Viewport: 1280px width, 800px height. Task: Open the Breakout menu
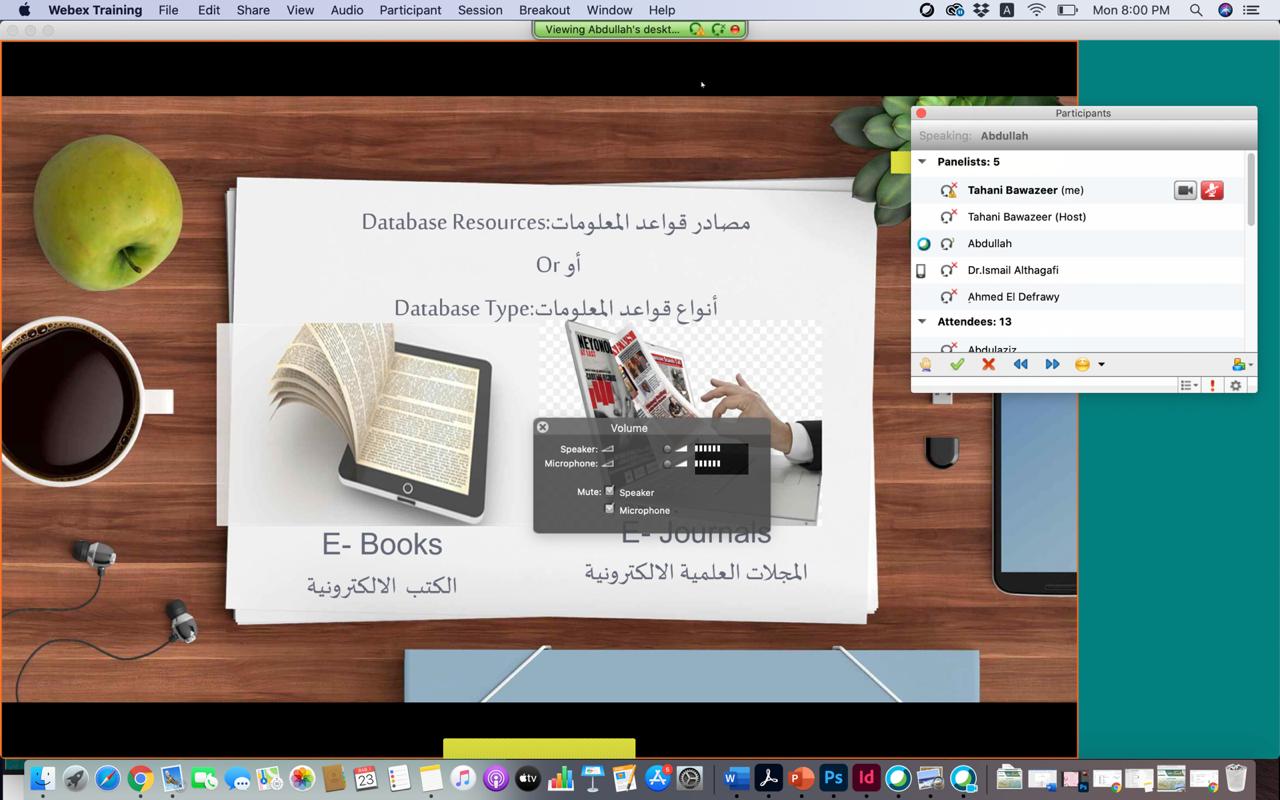tap(545, 10)
